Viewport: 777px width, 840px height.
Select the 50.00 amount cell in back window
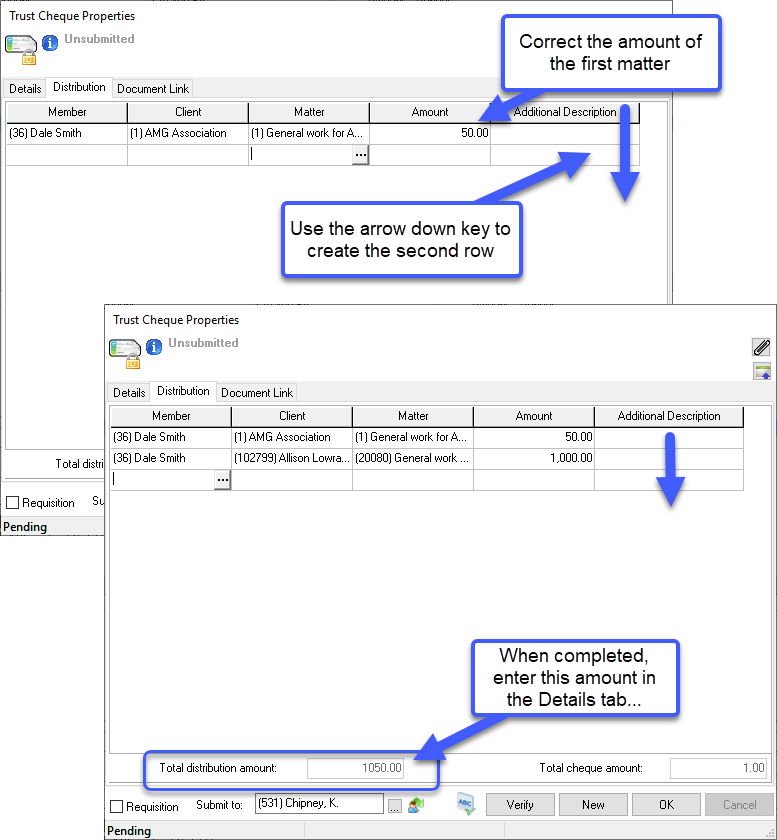pos(430,133)
